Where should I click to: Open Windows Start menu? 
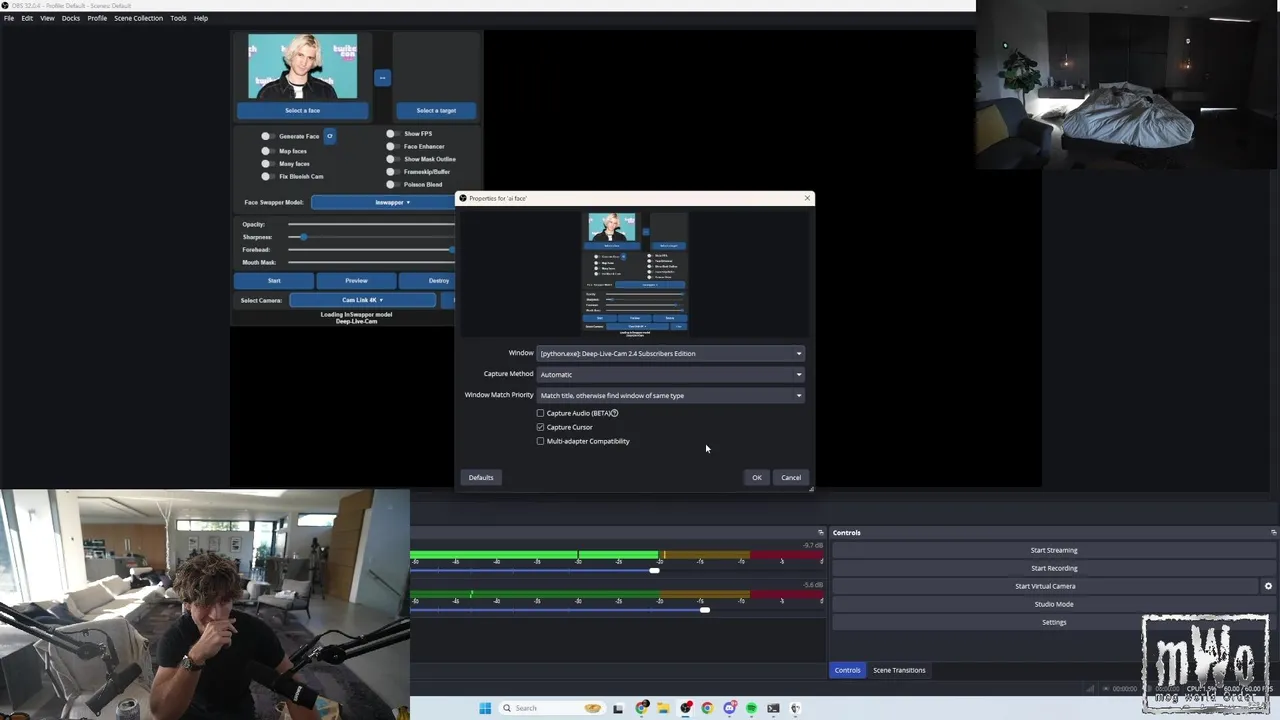point(485,708)
